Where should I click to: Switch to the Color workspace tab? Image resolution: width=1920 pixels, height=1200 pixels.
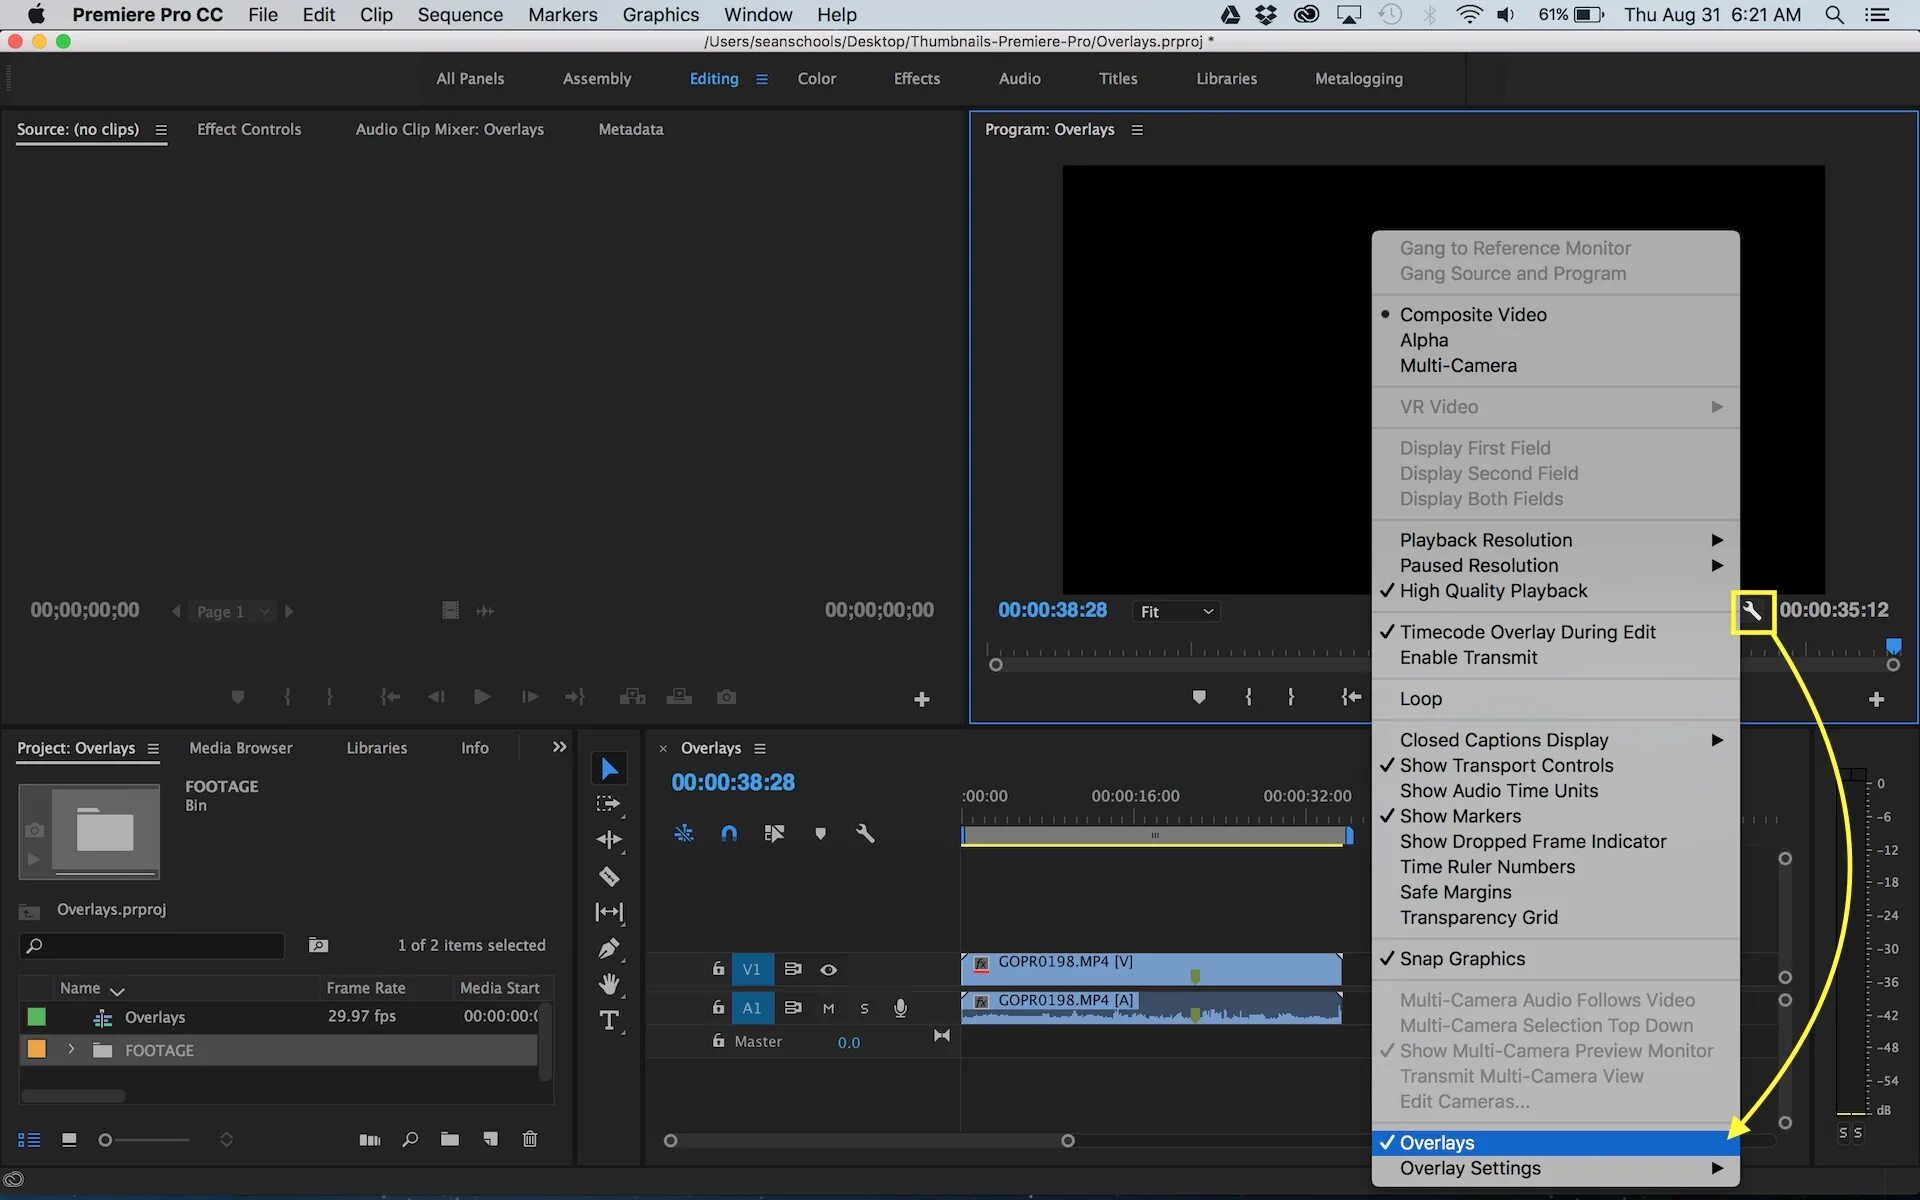point(816,79)
